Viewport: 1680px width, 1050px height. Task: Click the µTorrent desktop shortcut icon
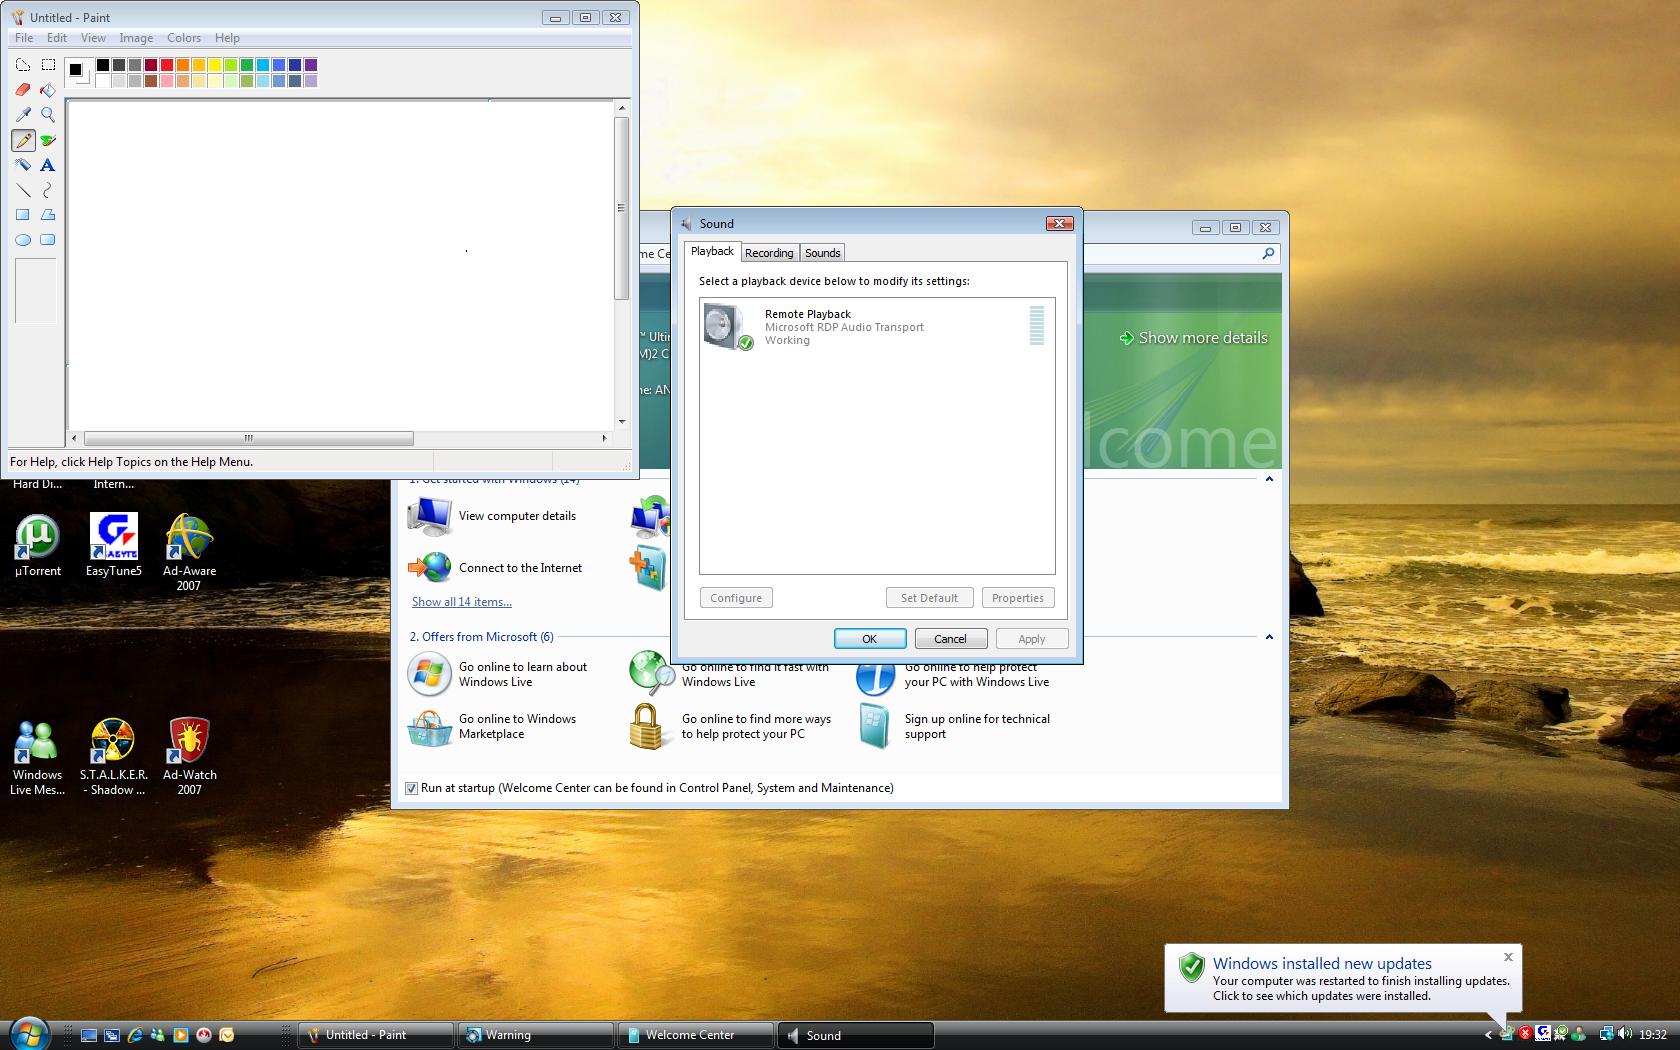[x=37, y=545]
